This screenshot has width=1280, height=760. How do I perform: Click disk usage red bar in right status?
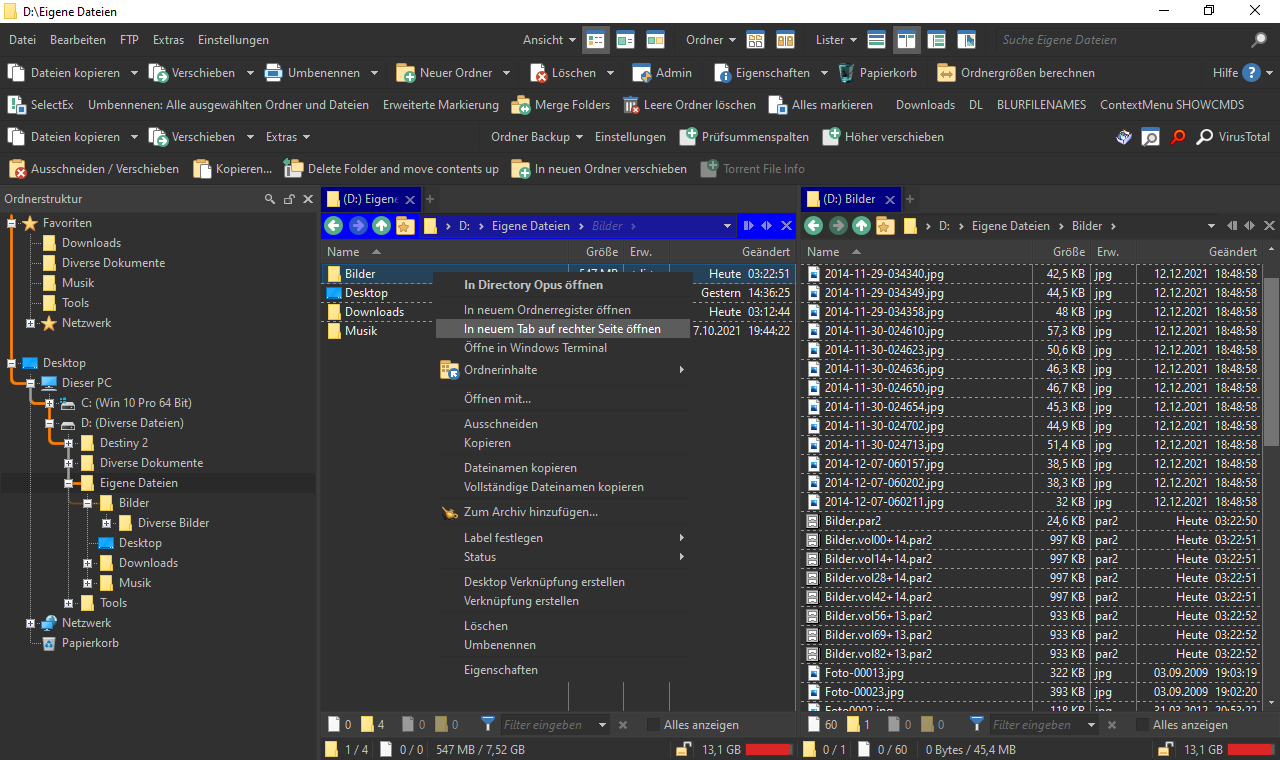point(1250,749)
